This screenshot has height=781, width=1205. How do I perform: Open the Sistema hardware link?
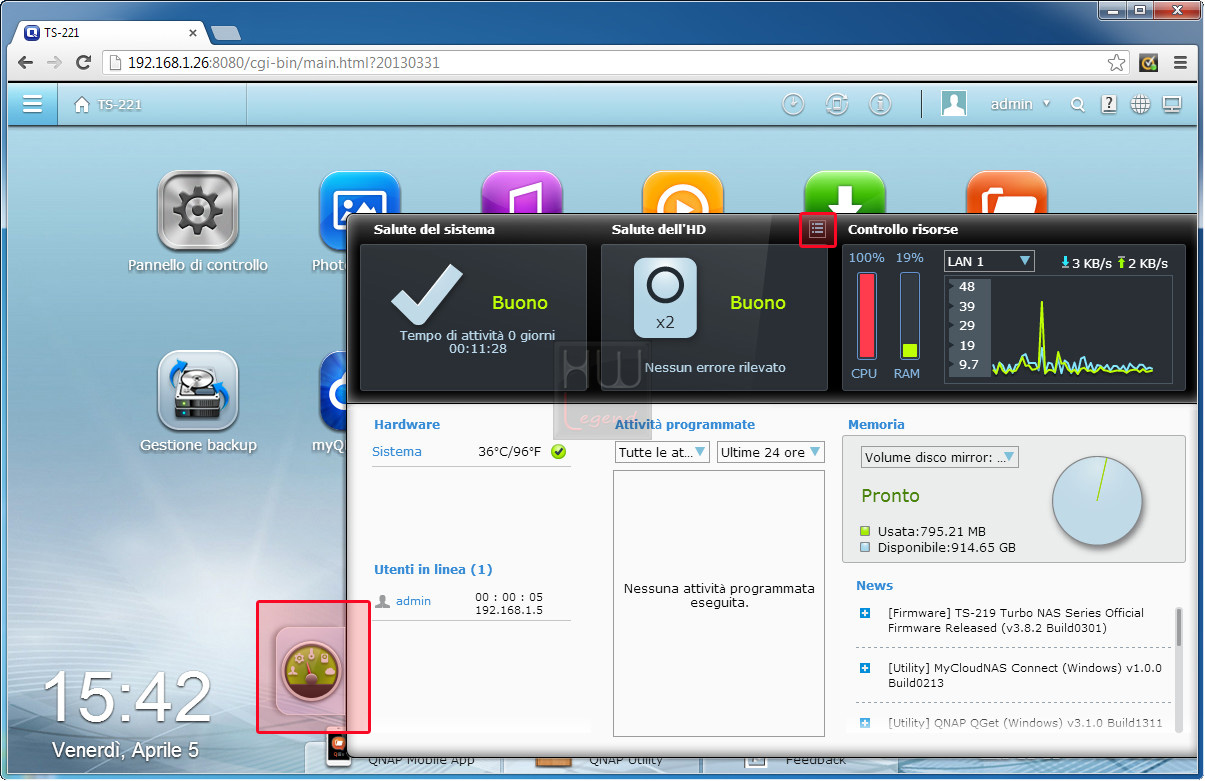click(x=397, y=452)
